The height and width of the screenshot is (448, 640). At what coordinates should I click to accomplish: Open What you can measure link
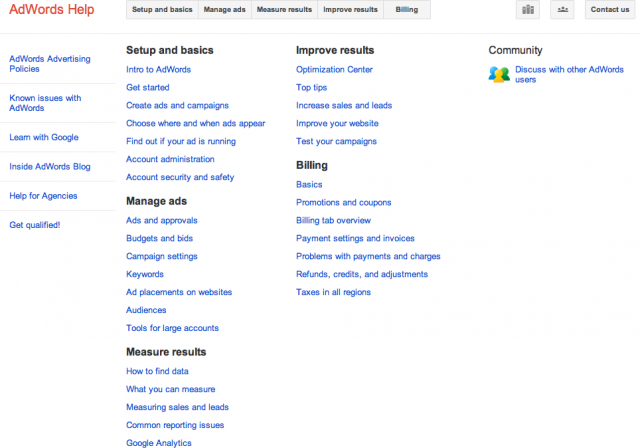pos(171,389)
